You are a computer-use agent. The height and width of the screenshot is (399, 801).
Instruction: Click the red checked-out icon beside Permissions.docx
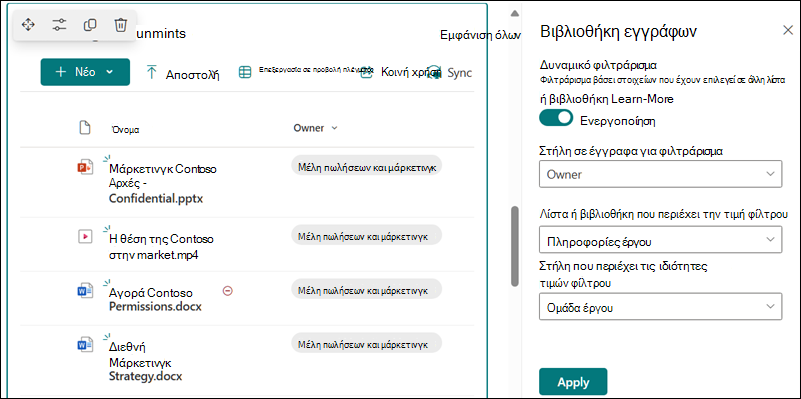coord(228,291)
